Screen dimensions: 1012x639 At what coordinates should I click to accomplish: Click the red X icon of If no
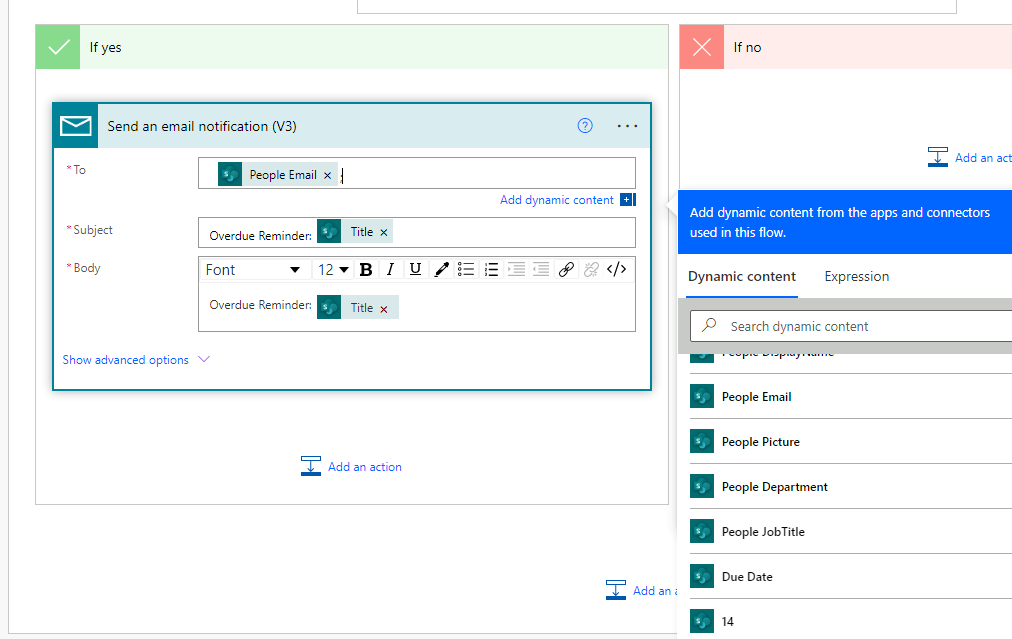point(702,47)
